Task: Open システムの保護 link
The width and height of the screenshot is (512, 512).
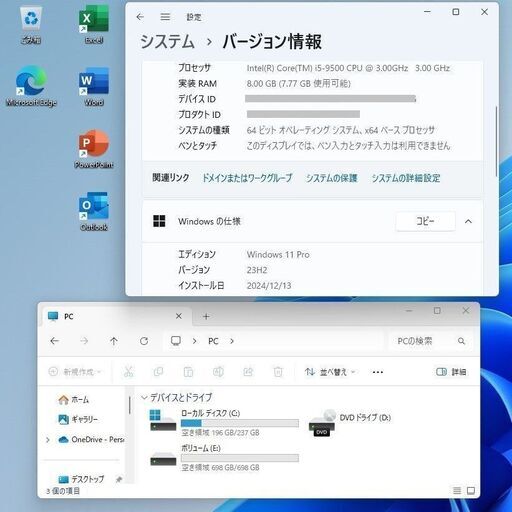Action: (x=332, y=178)
